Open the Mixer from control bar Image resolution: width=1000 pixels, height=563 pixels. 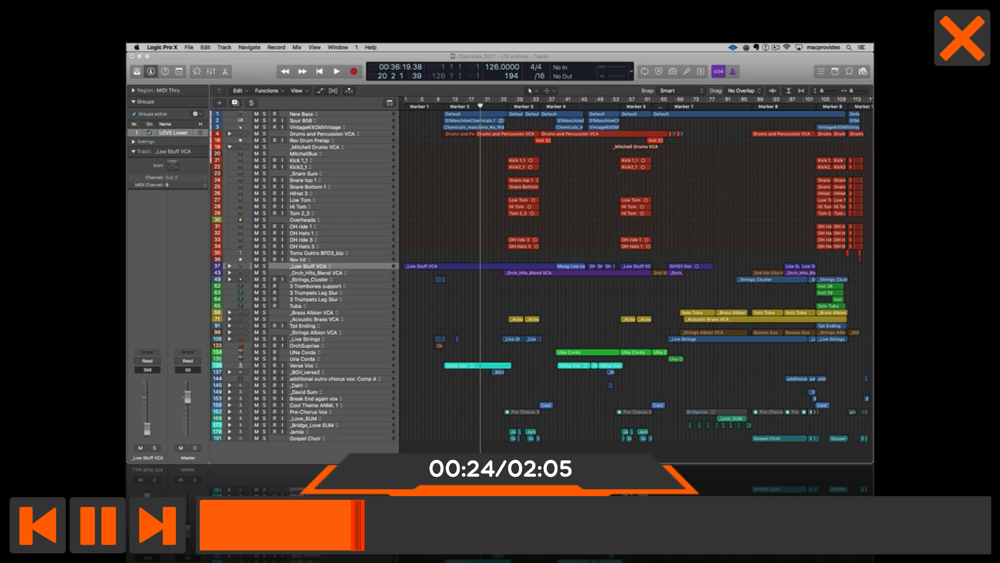211,72
